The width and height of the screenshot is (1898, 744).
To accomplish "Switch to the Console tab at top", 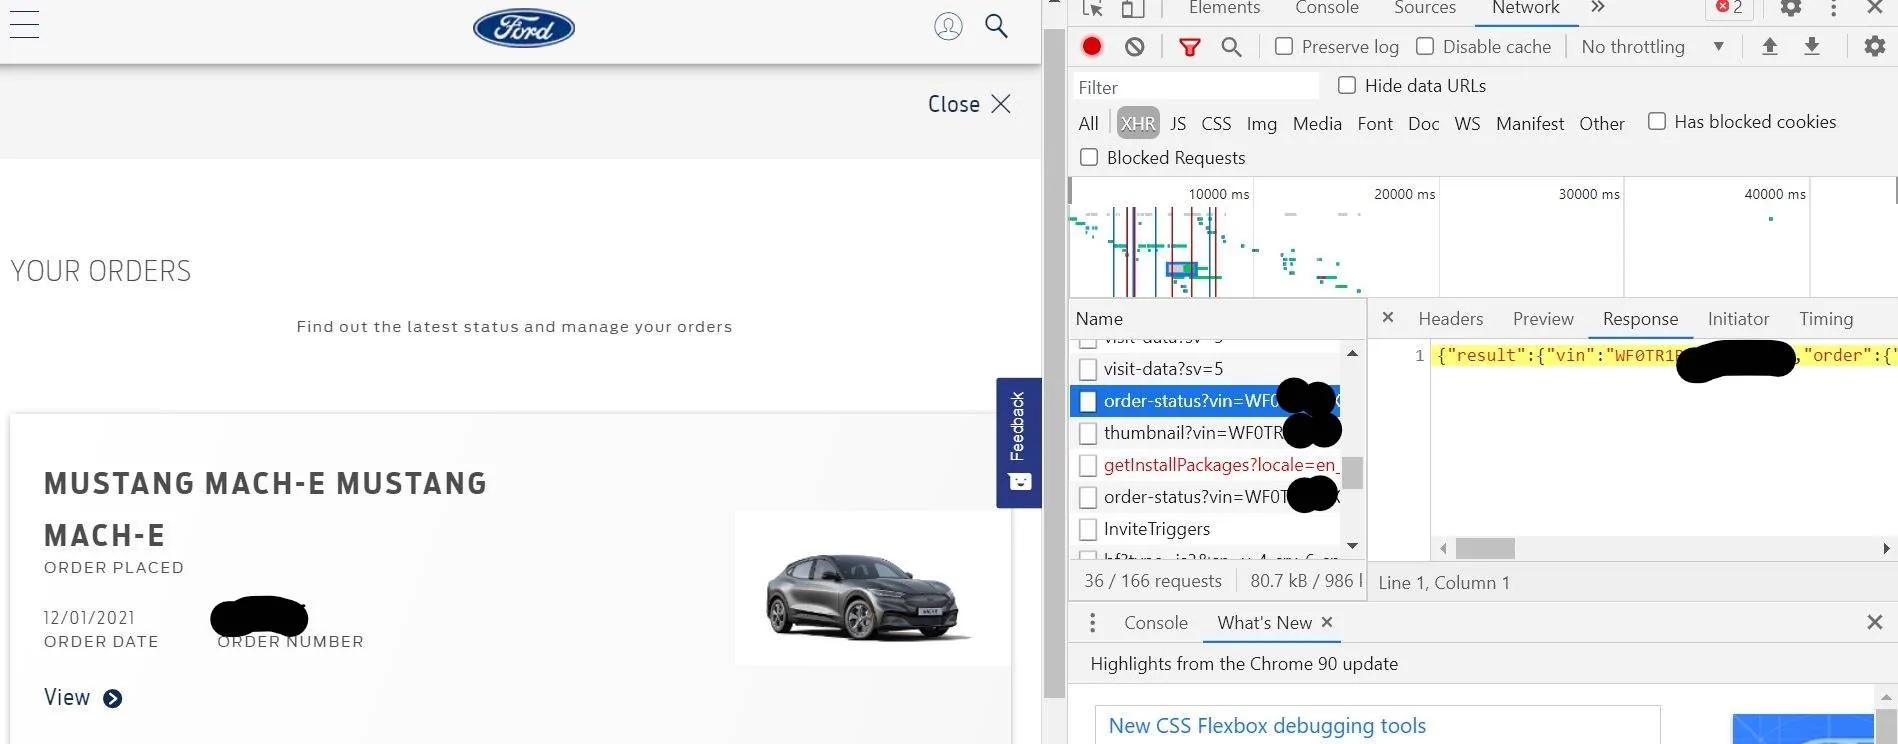I will point(1327,8).
